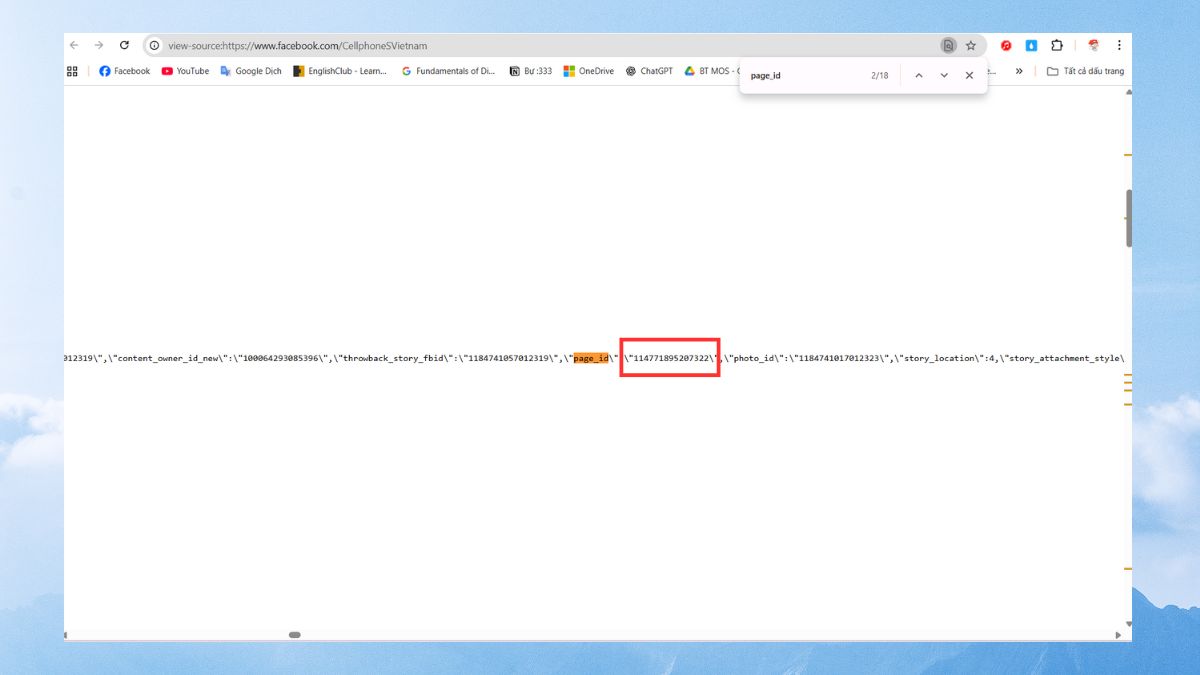The width and height of the screenshot is (1200, 675).
Task: Open the blue download extension icon
Action: (1031, 45)
